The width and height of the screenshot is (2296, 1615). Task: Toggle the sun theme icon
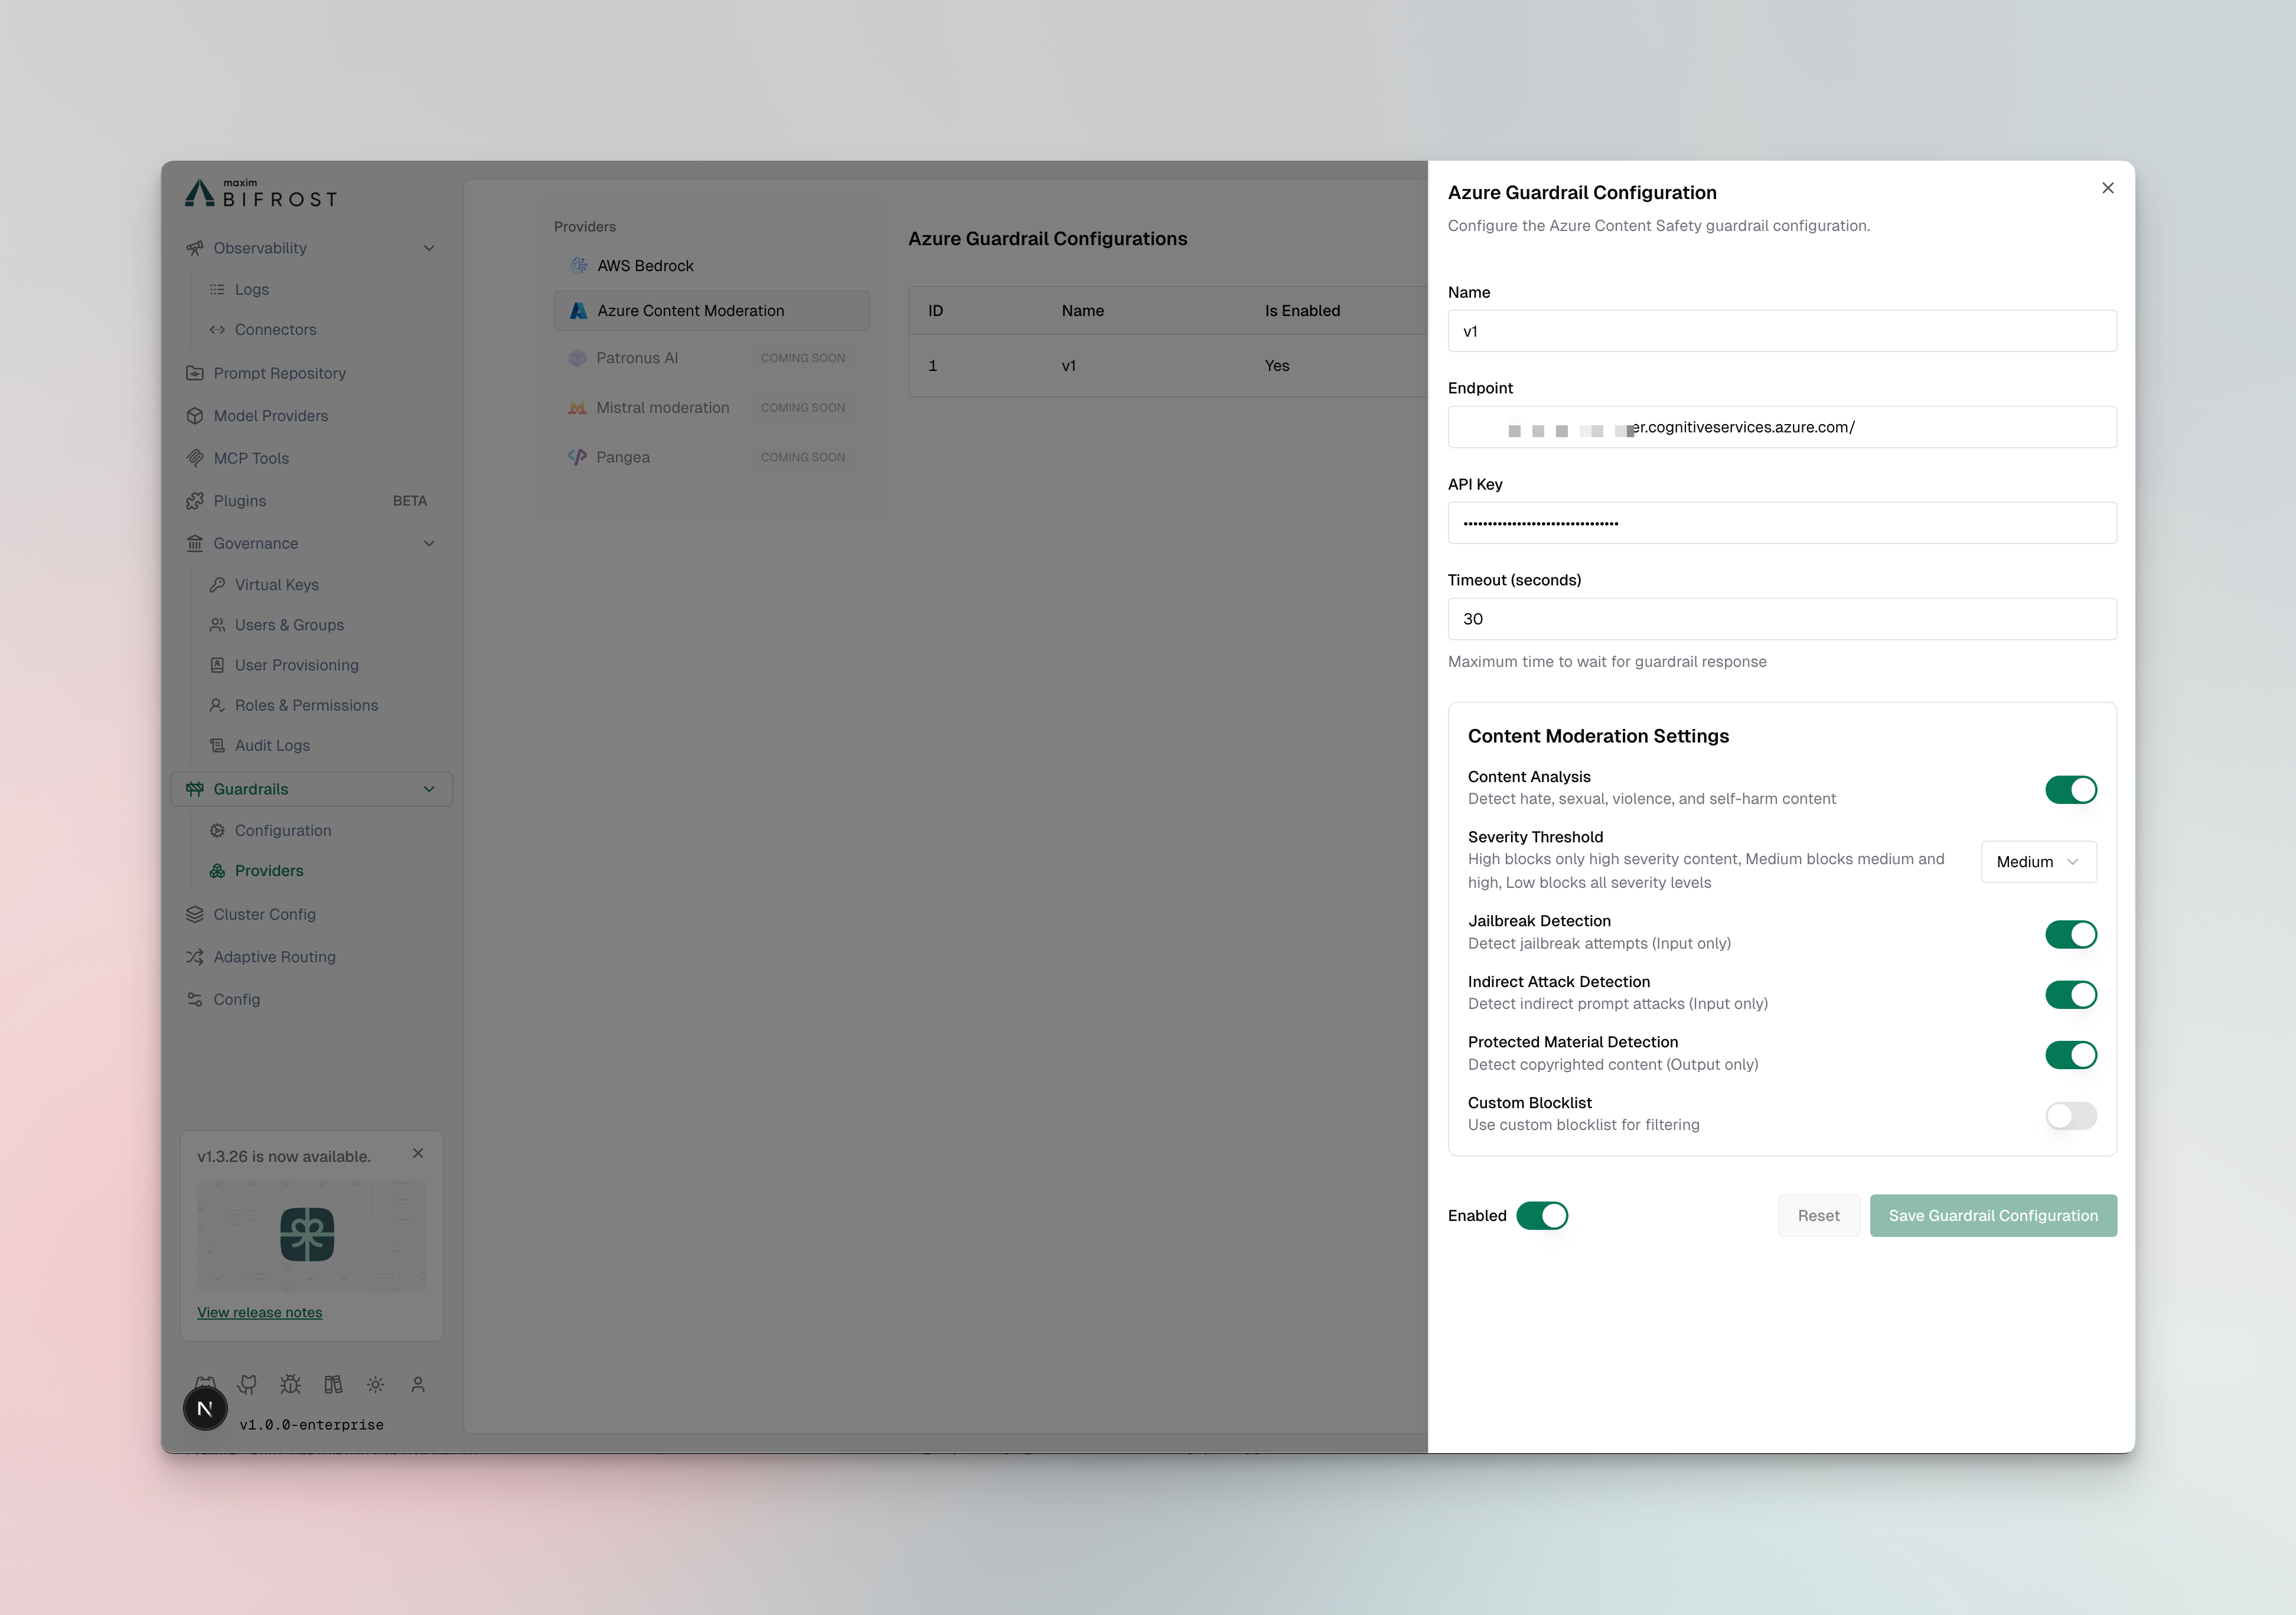[375, 1384]
